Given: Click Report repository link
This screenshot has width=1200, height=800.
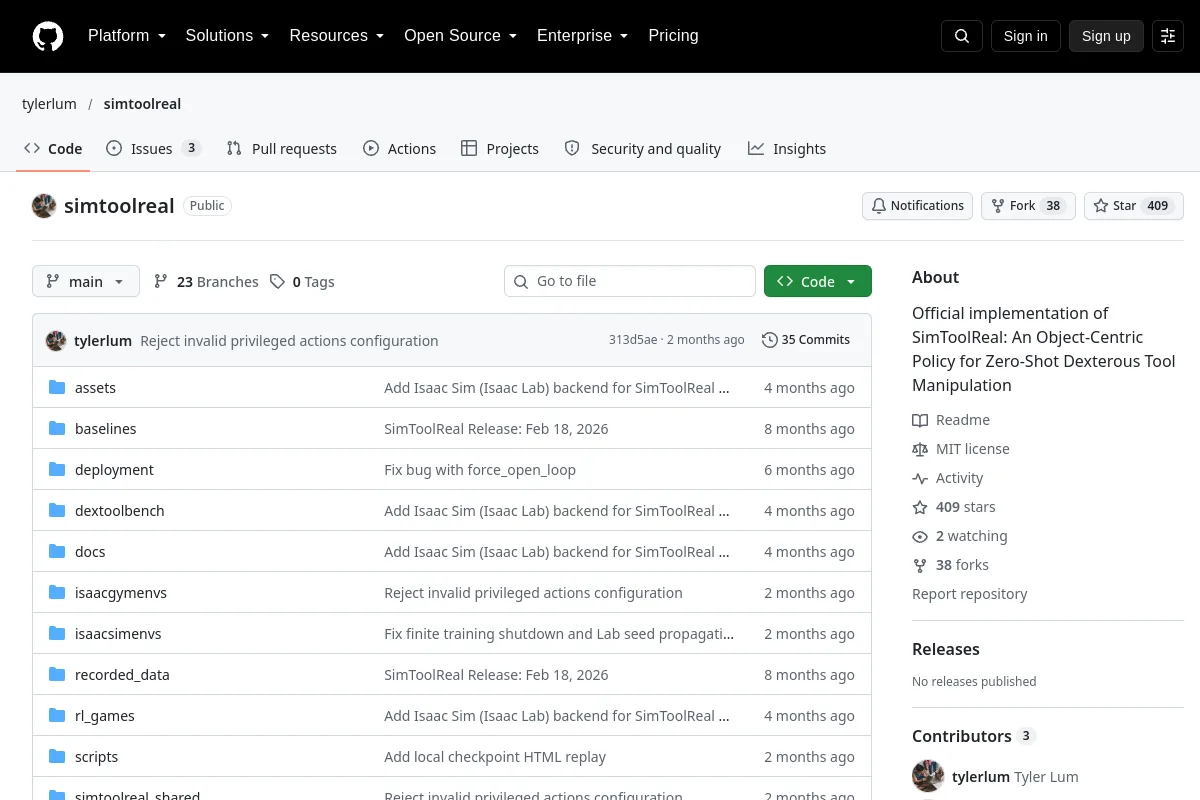Looking at the screenshot, I should coord(970,594).
